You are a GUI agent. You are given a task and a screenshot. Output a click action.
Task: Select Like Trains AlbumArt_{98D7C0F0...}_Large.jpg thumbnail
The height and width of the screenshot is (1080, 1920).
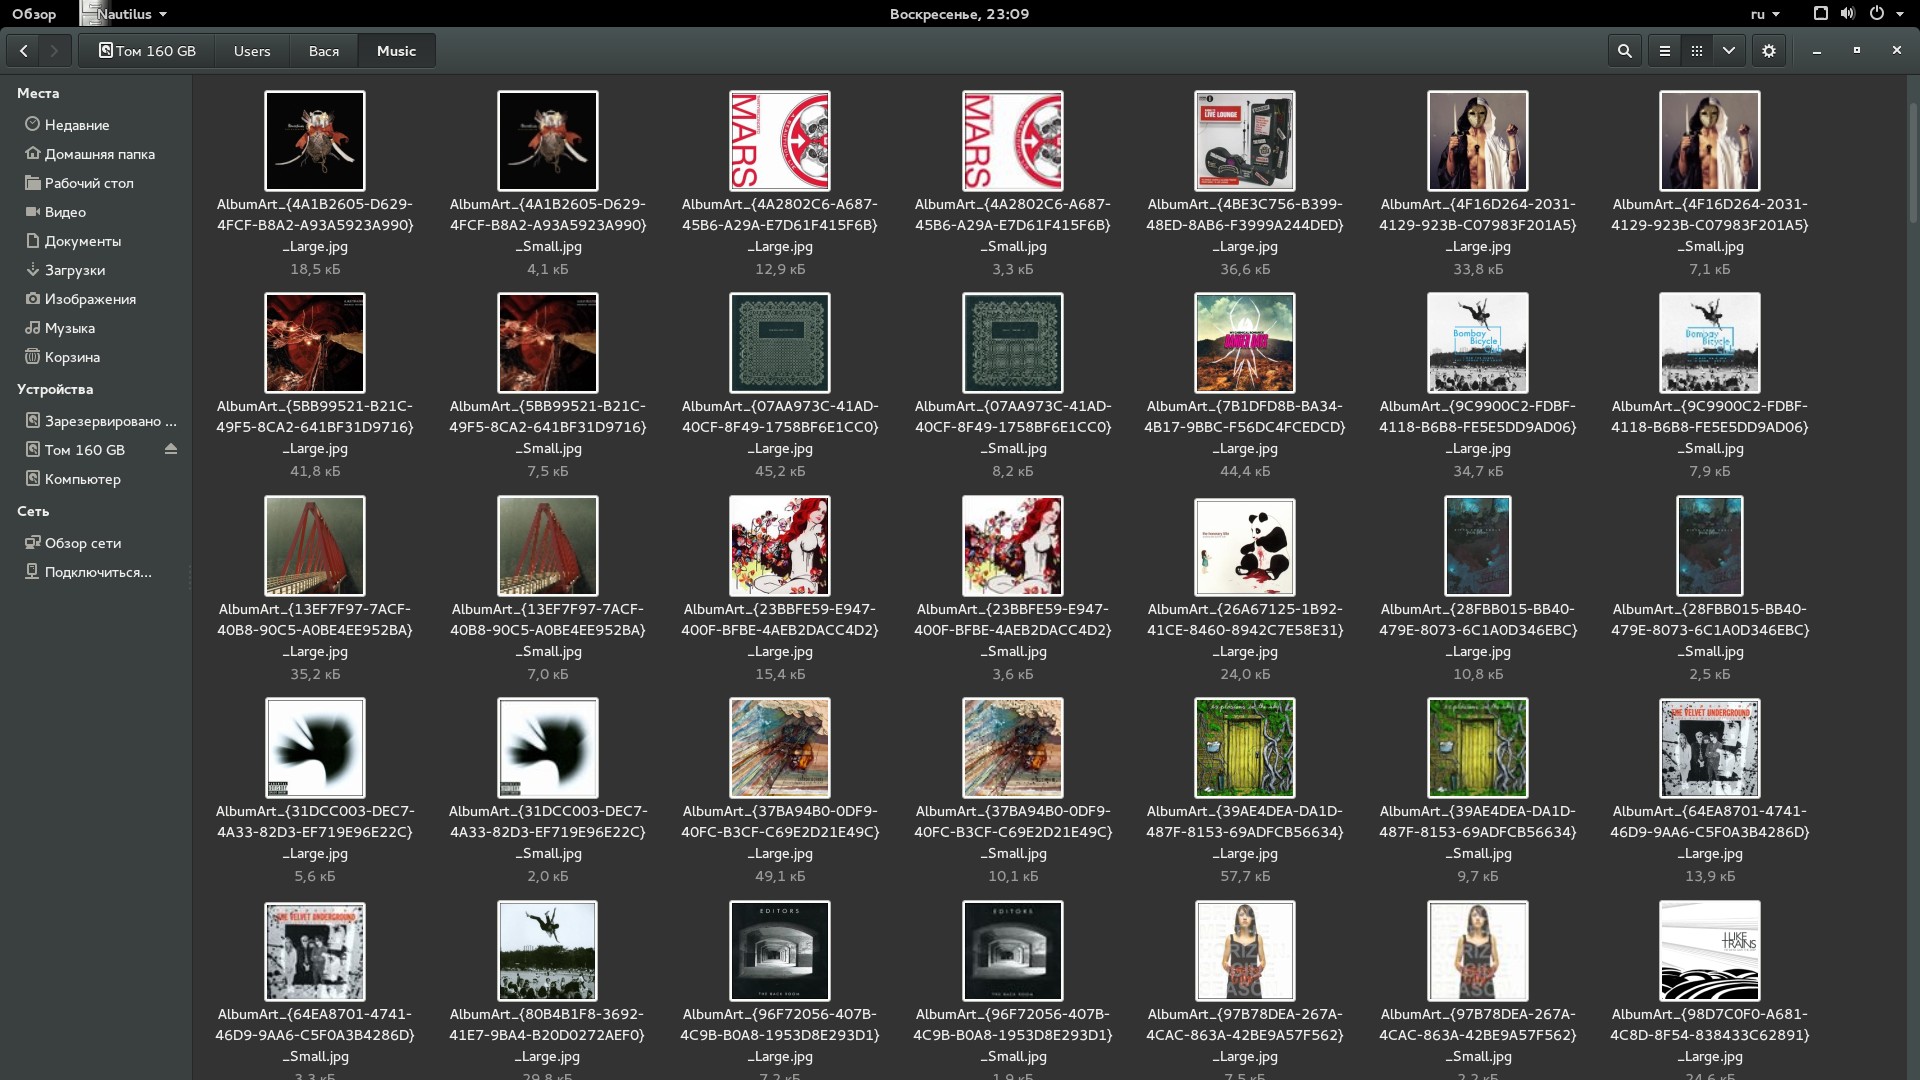[1710, 951]
